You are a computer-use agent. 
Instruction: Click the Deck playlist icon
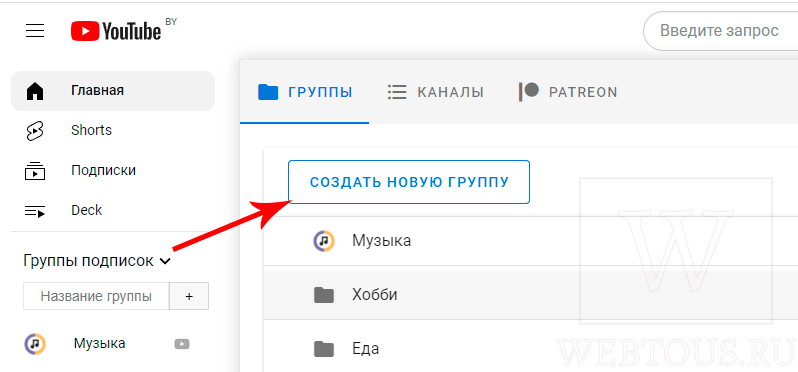35,210
